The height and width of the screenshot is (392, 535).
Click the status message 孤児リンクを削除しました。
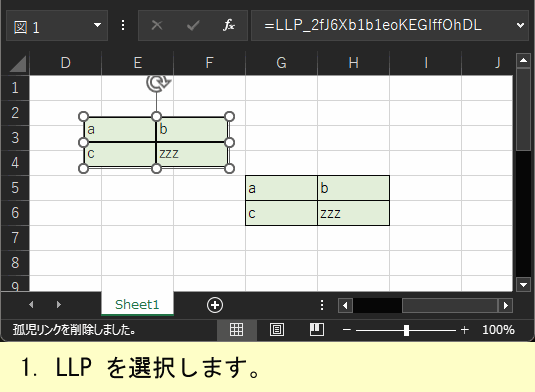point(74,330)
